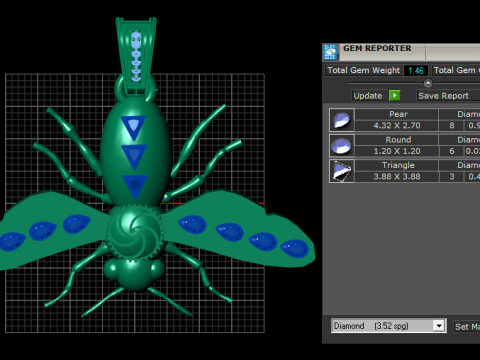Select the Round gem shape icon
Screen dimensions: 480x360
[342, 146]
